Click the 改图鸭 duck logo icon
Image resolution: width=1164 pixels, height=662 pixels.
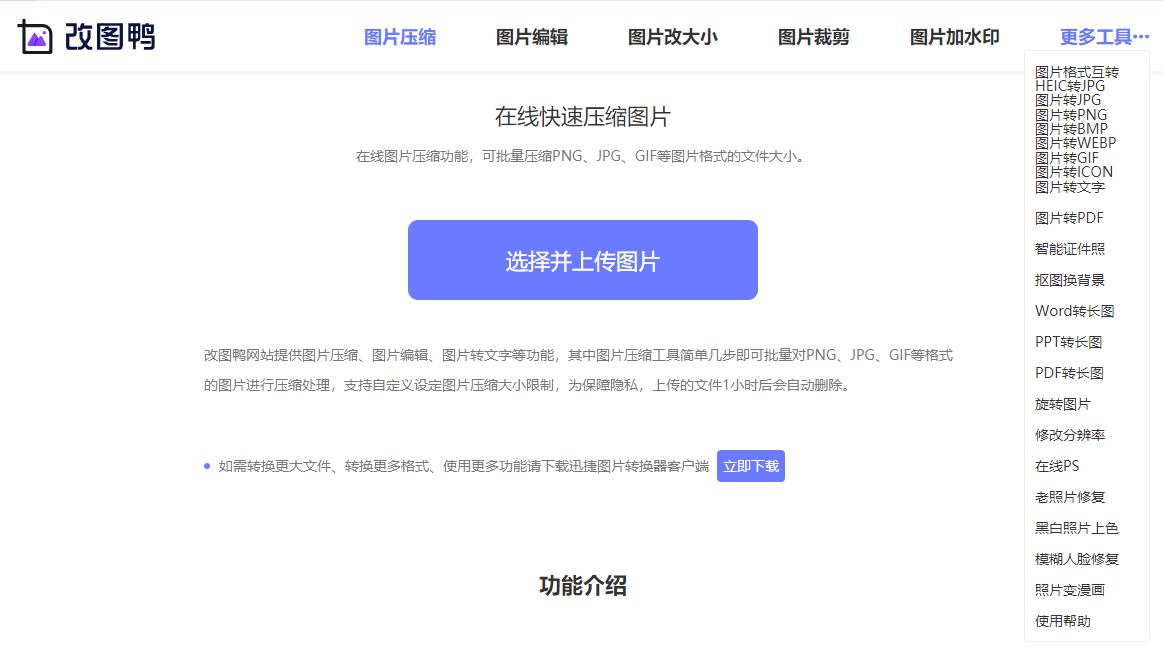(x=35, y=36)
